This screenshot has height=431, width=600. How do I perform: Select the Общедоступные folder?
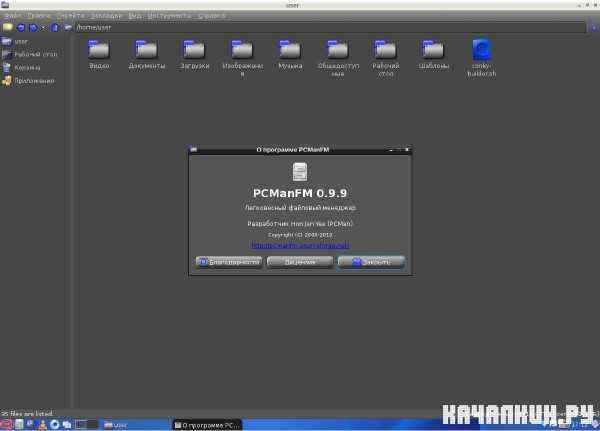[338, 58]
